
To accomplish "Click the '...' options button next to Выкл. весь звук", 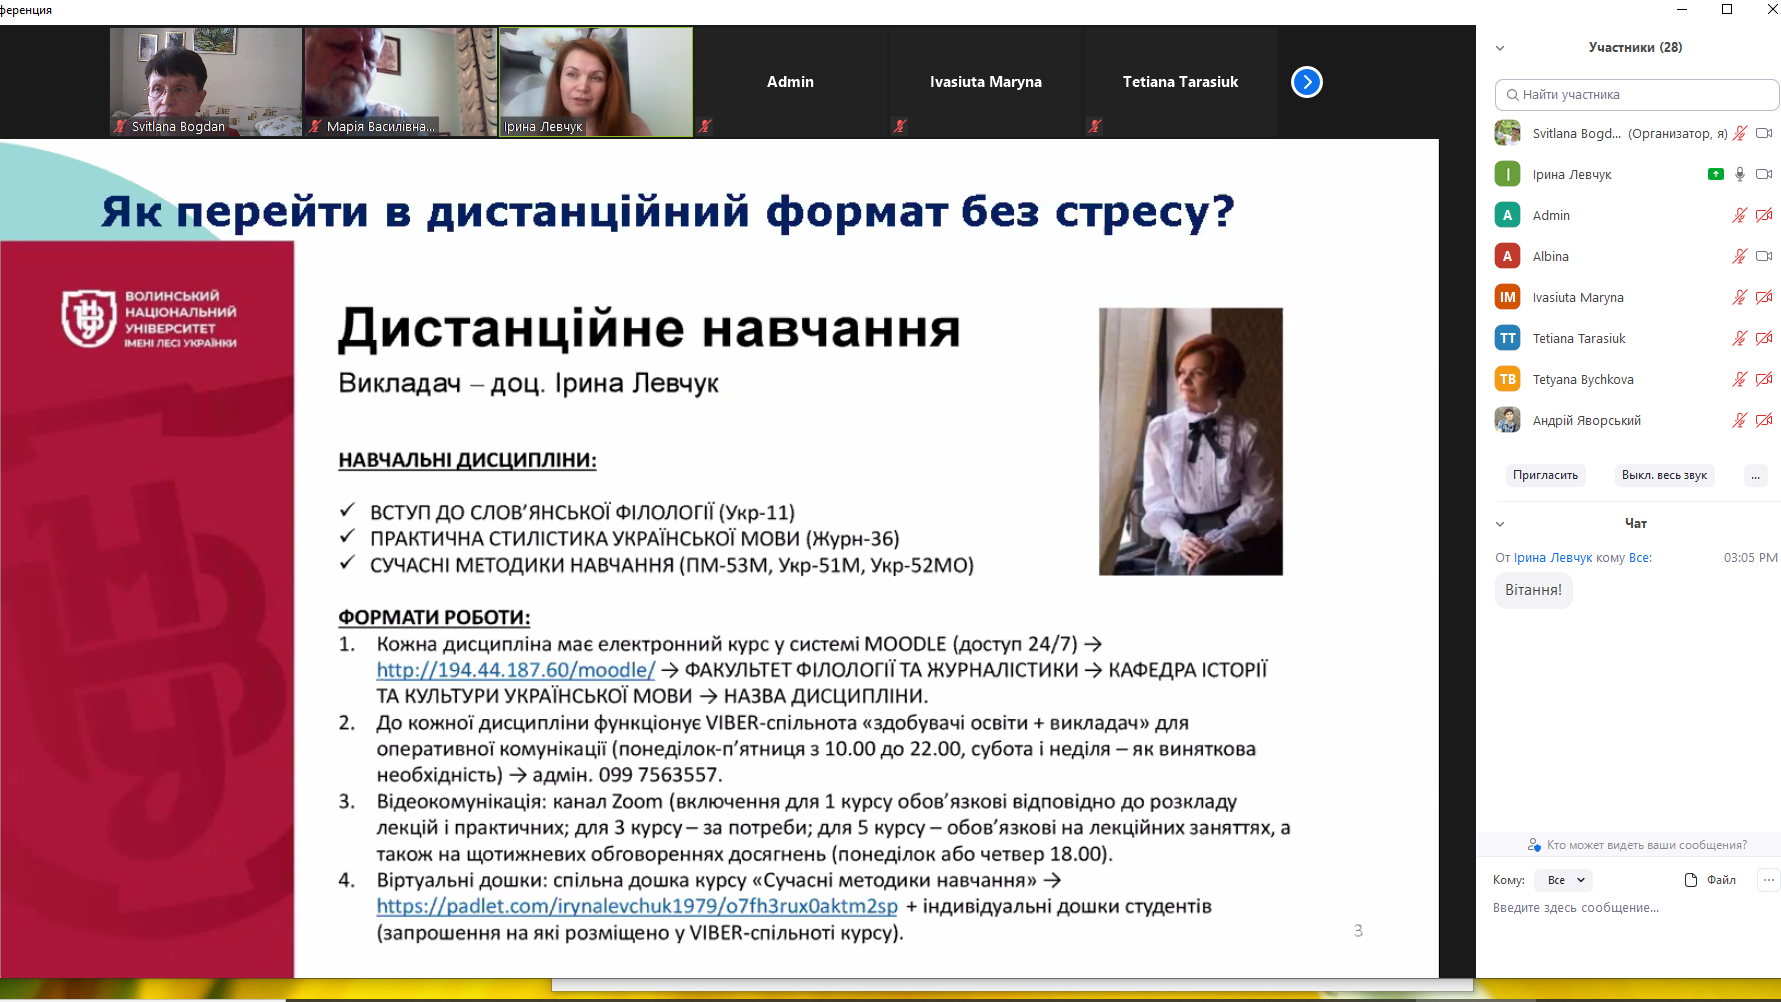I will (1755, 475).
